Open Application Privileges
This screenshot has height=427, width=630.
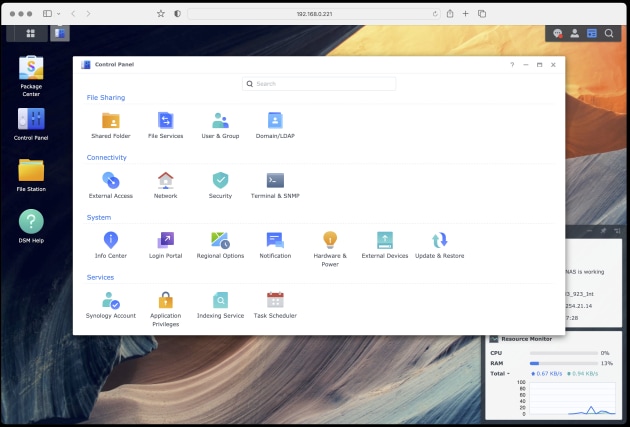pyautogui.click(x=166, y=309)
